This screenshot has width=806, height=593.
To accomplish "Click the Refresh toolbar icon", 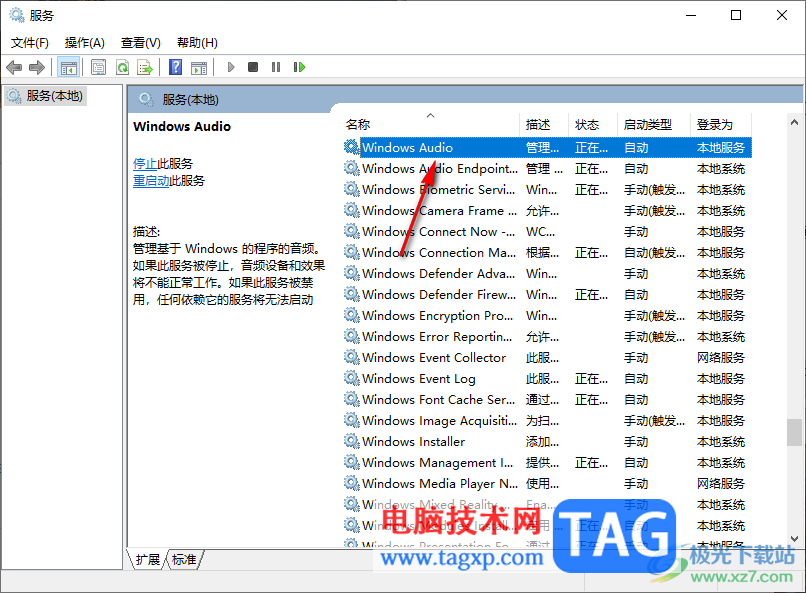I will click(122, 67).
